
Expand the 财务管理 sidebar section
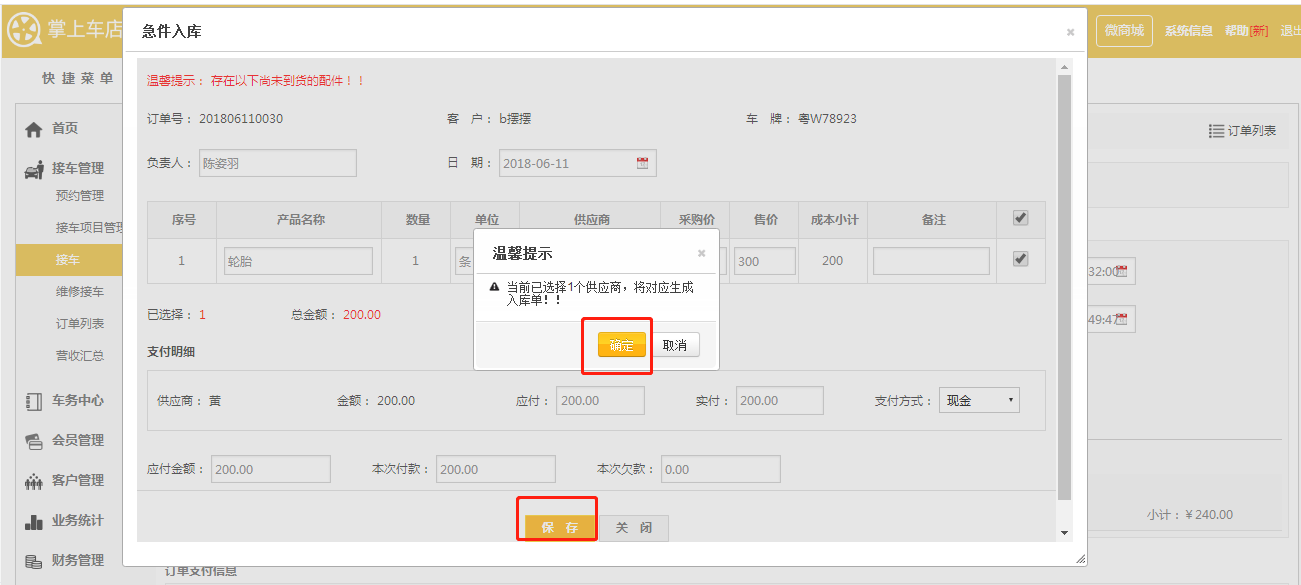77,560
